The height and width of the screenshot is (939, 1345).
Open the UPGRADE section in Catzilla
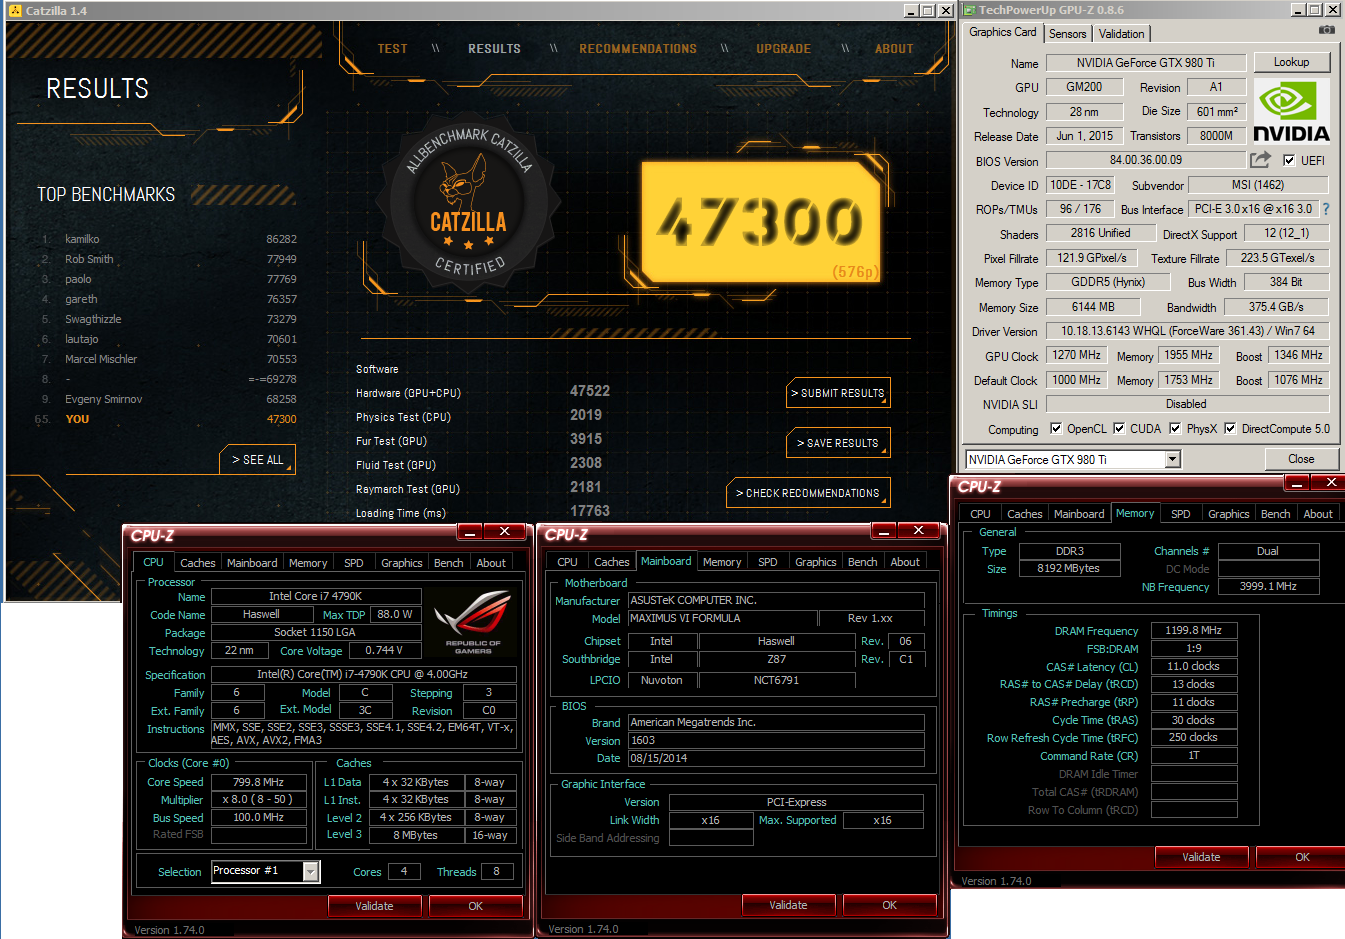point(783,48)
